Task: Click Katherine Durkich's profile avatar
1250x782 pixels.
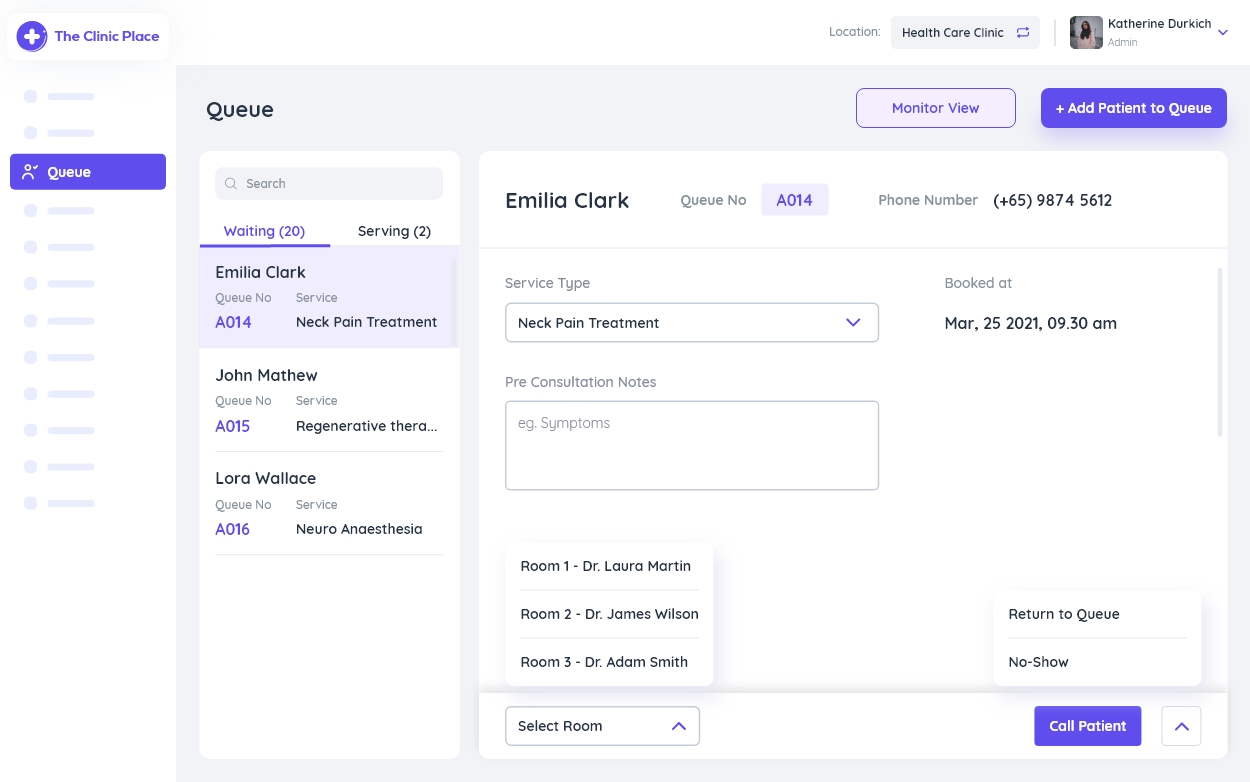Action: click(x=1086, y=32)
